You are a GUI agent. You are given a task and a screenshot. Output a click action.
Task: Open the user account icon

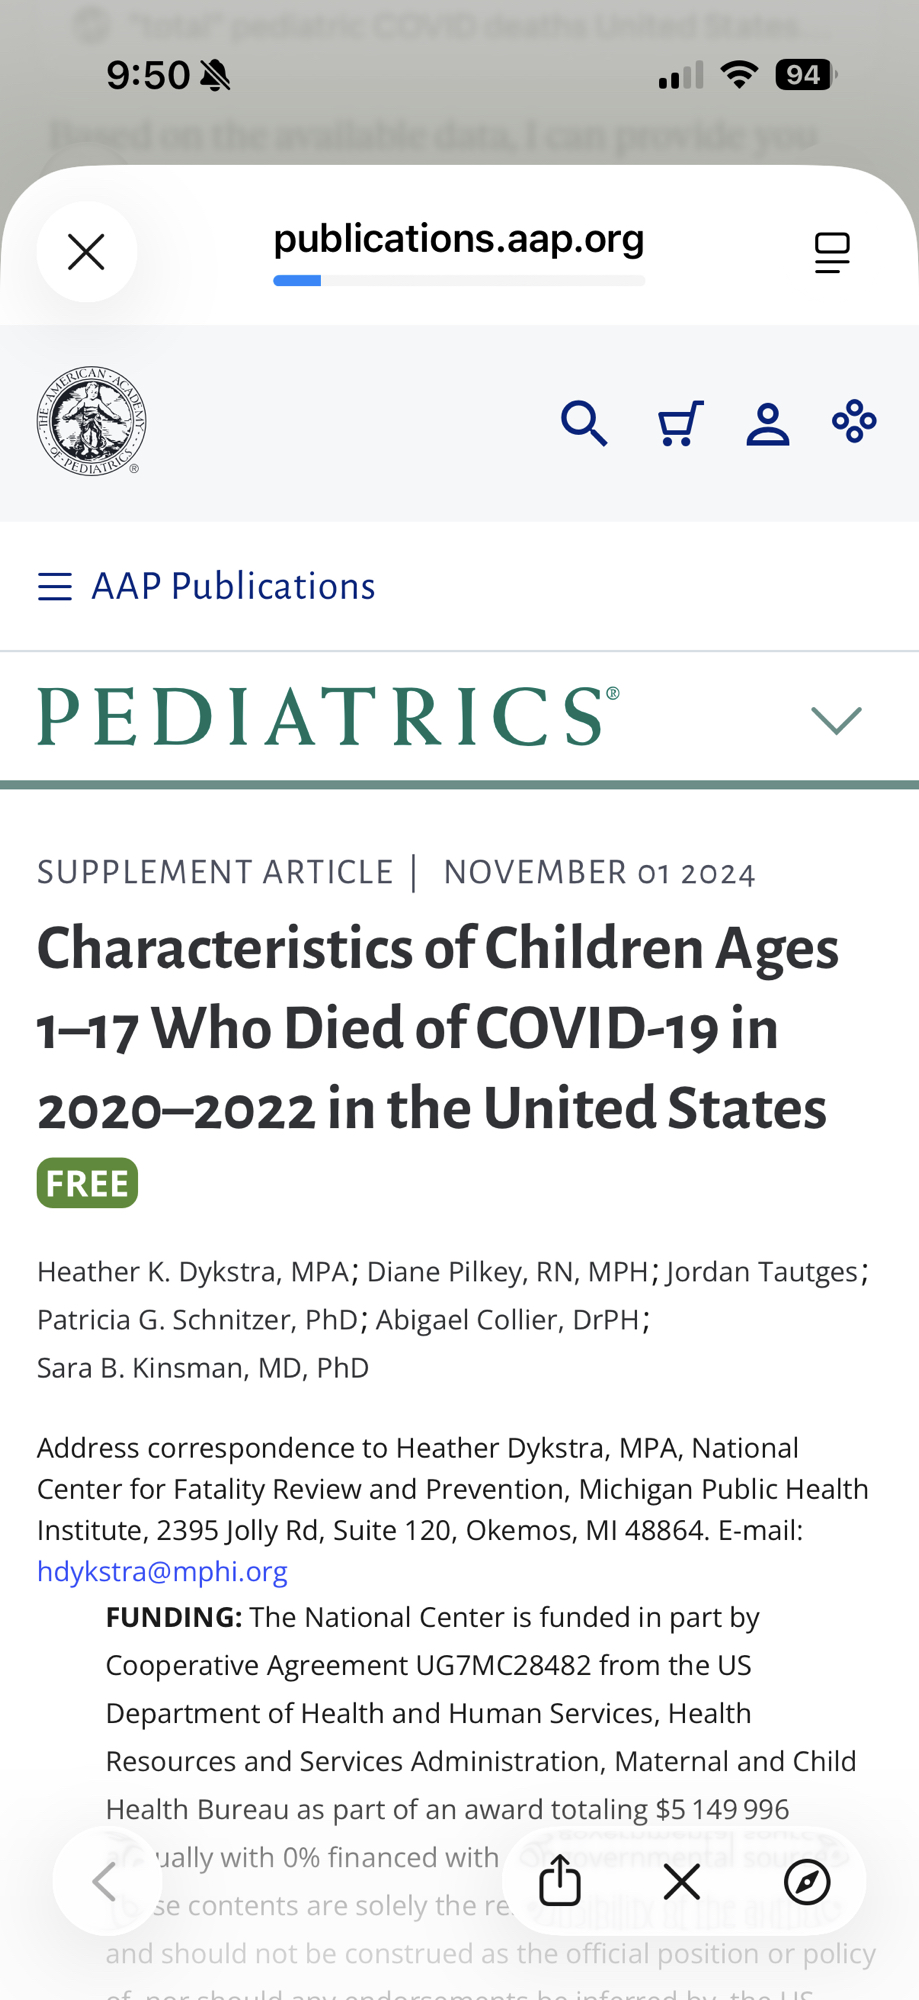coord(768,423)
